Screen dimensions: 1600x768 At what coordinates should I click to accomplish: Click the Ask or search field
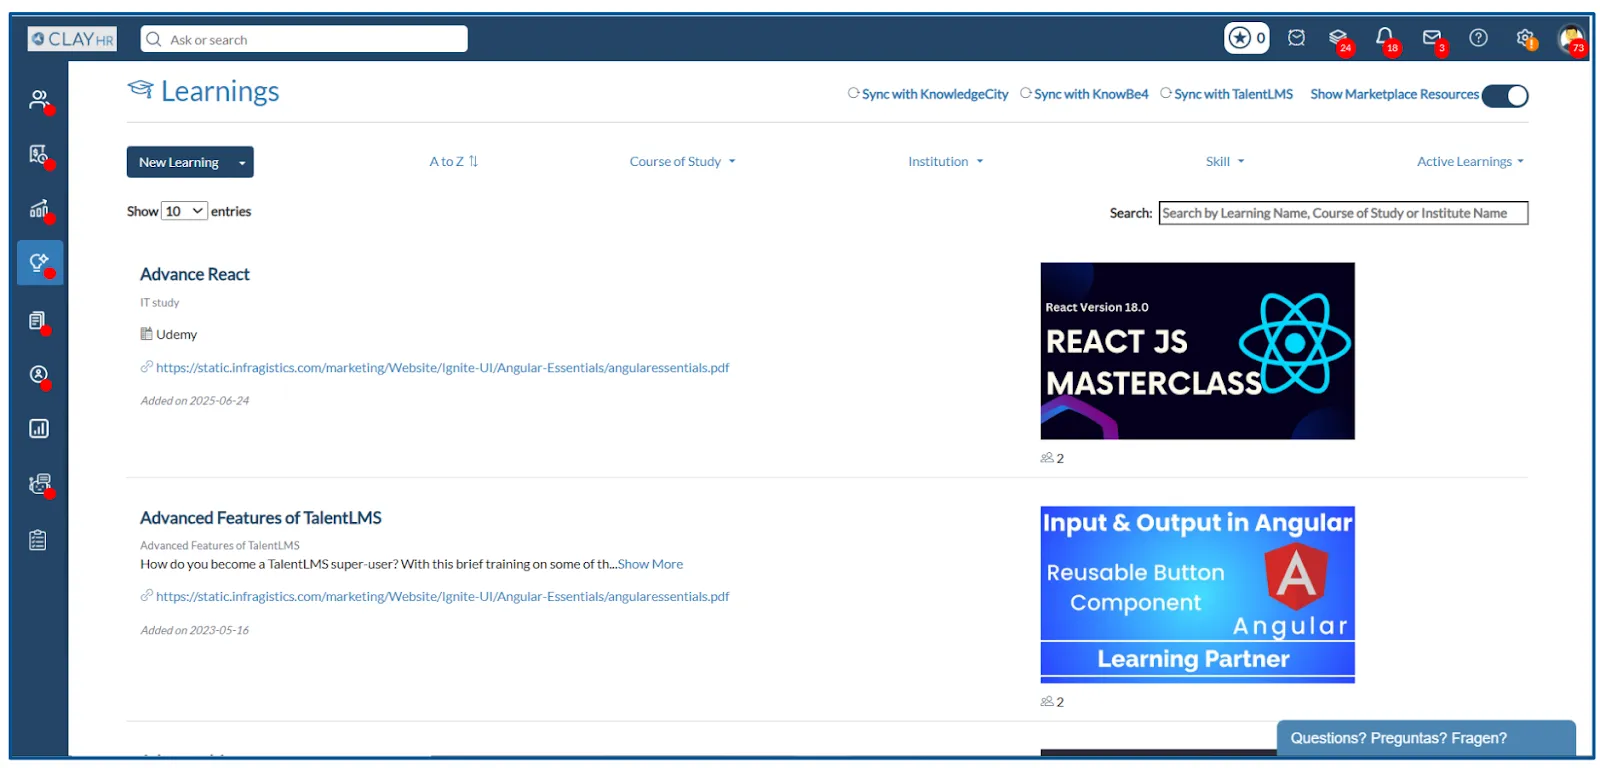tap(304, 39)
